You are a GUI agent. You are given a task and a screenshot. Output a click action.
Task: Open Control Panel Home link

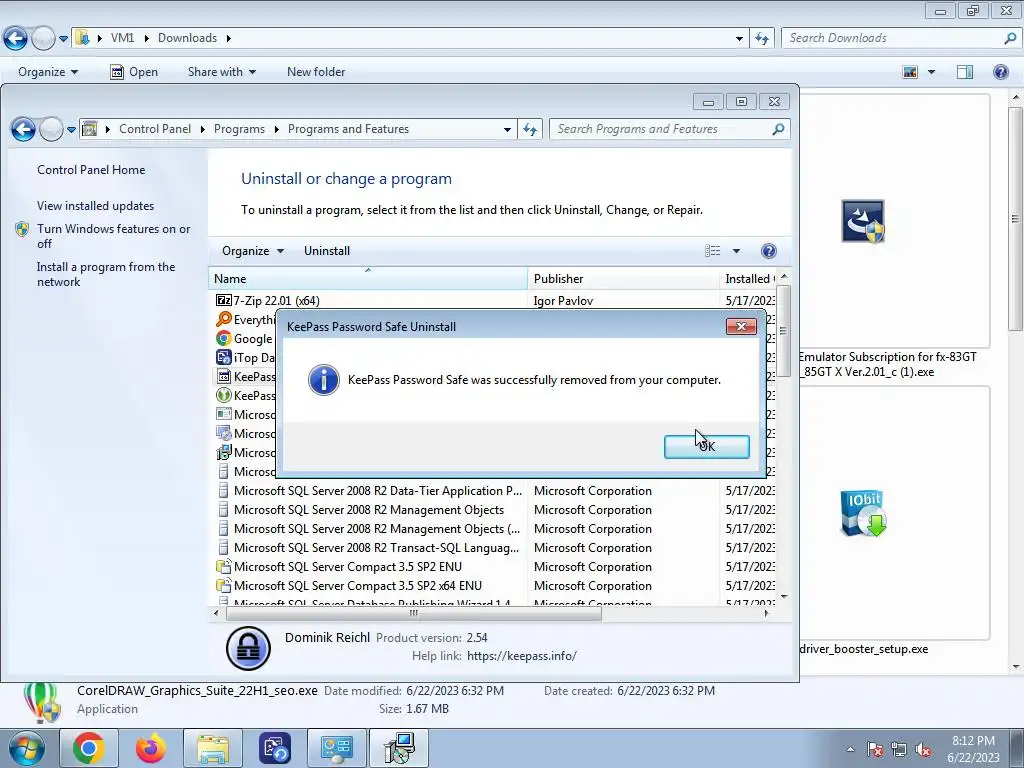[x=91, y=170]
